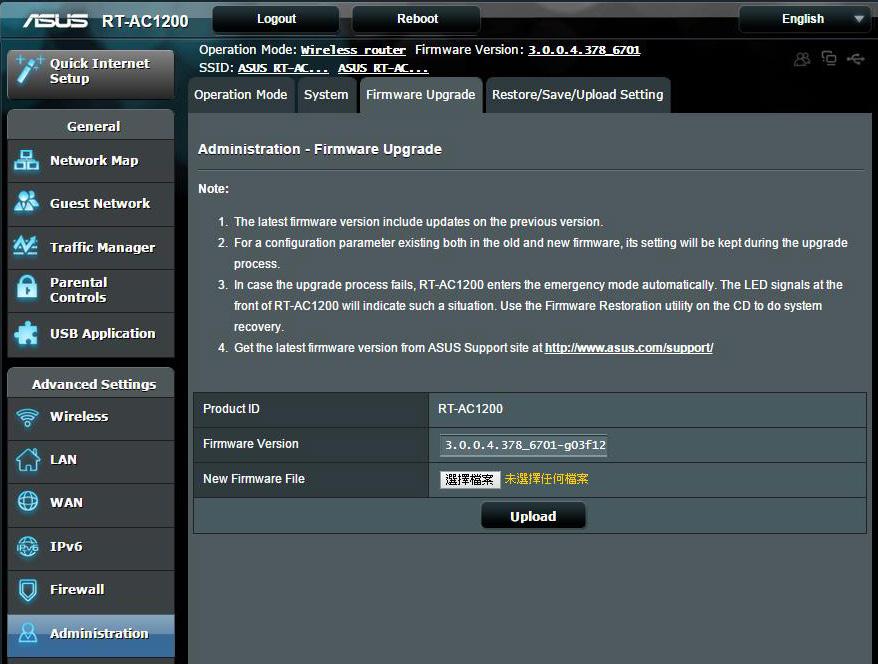Click the guest users status icon
This screenshot has height=664, width=878.
[x=802, y=59]
